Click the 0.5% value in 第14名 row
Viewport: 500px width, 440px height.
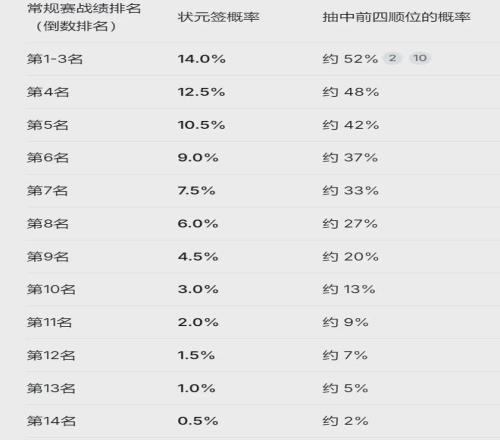(x=198, y=421)
